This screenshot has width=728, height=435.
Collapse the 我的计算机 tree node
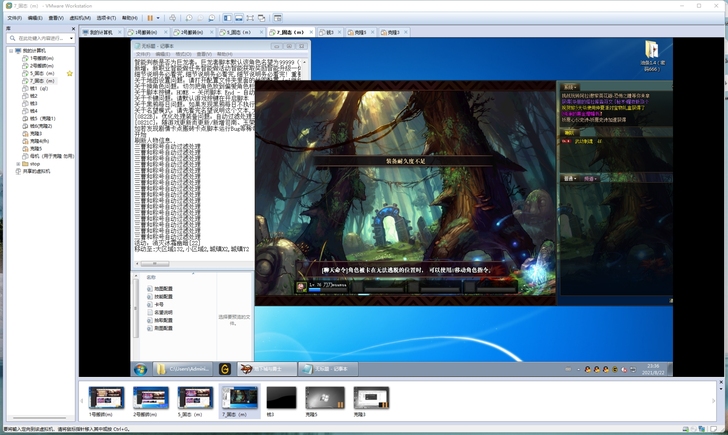[x=11, y=51]
